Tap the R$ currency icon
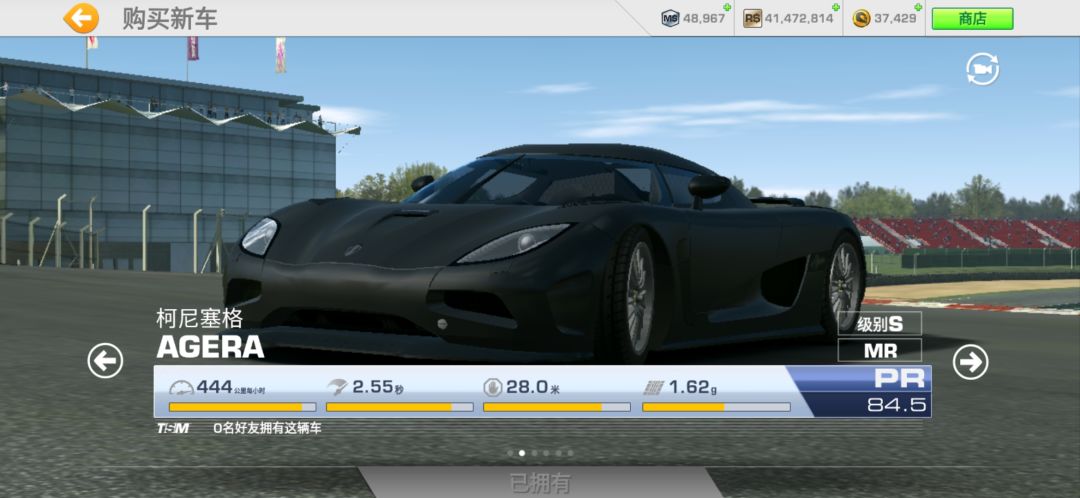 point(752,19)
